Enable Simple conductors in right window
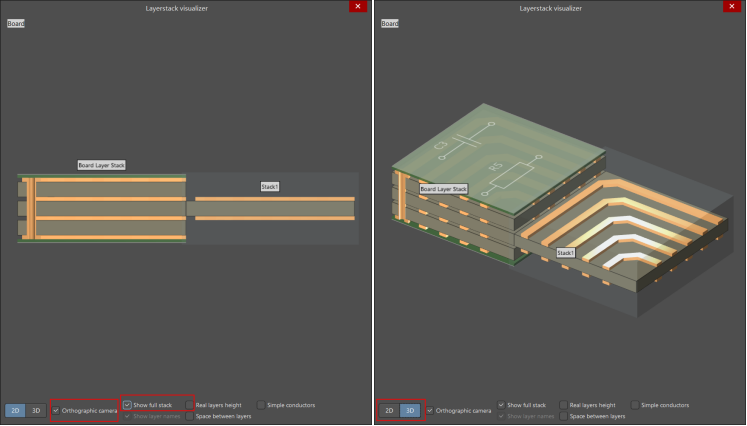Viewport: 747px width, 426px height. [636, 405]
